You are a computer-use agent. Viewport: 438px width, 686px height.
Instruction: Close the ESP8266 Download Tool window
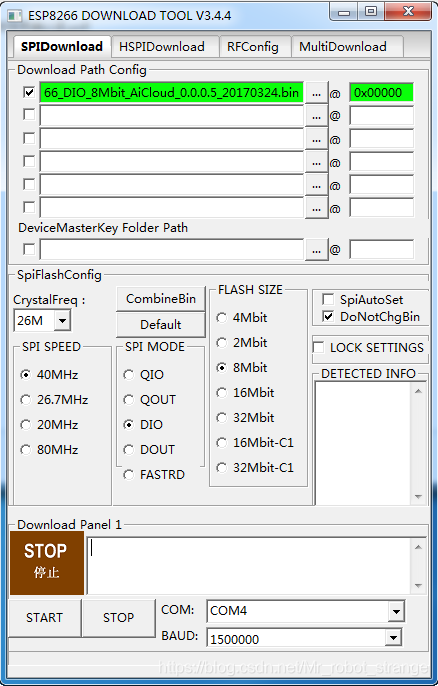point(408,11)
